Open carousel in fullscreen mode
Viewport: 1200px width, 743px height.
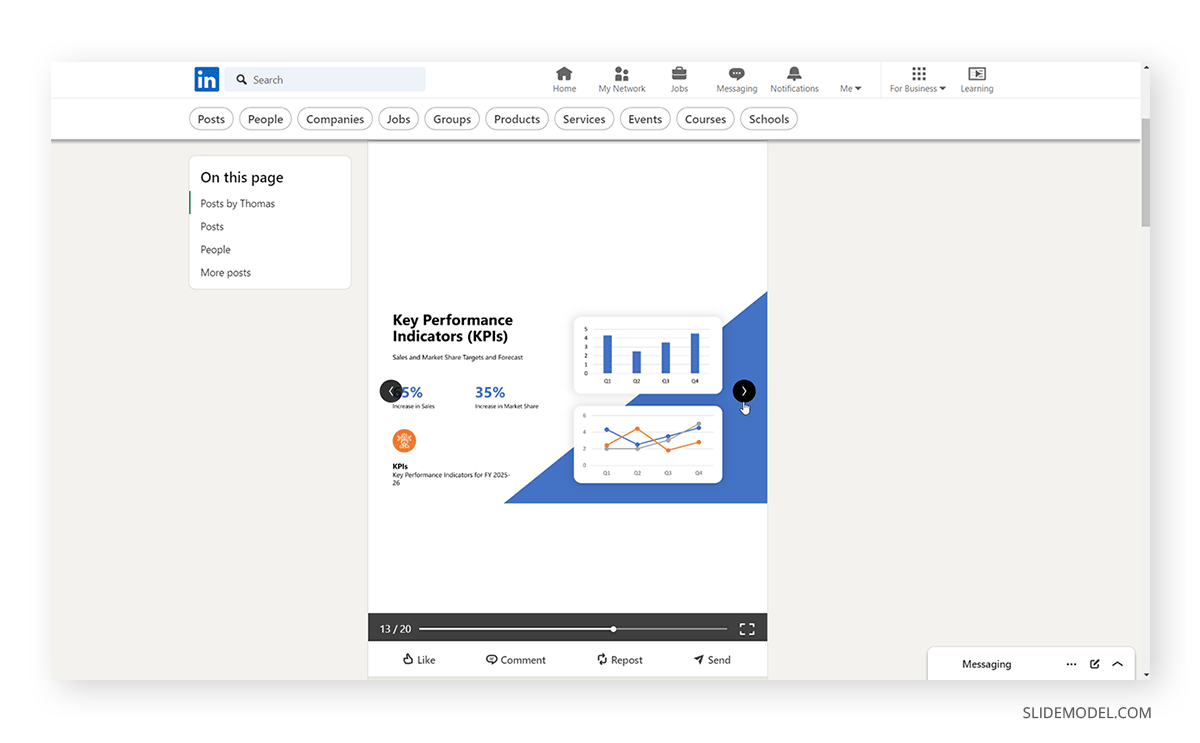click(747, 629)
